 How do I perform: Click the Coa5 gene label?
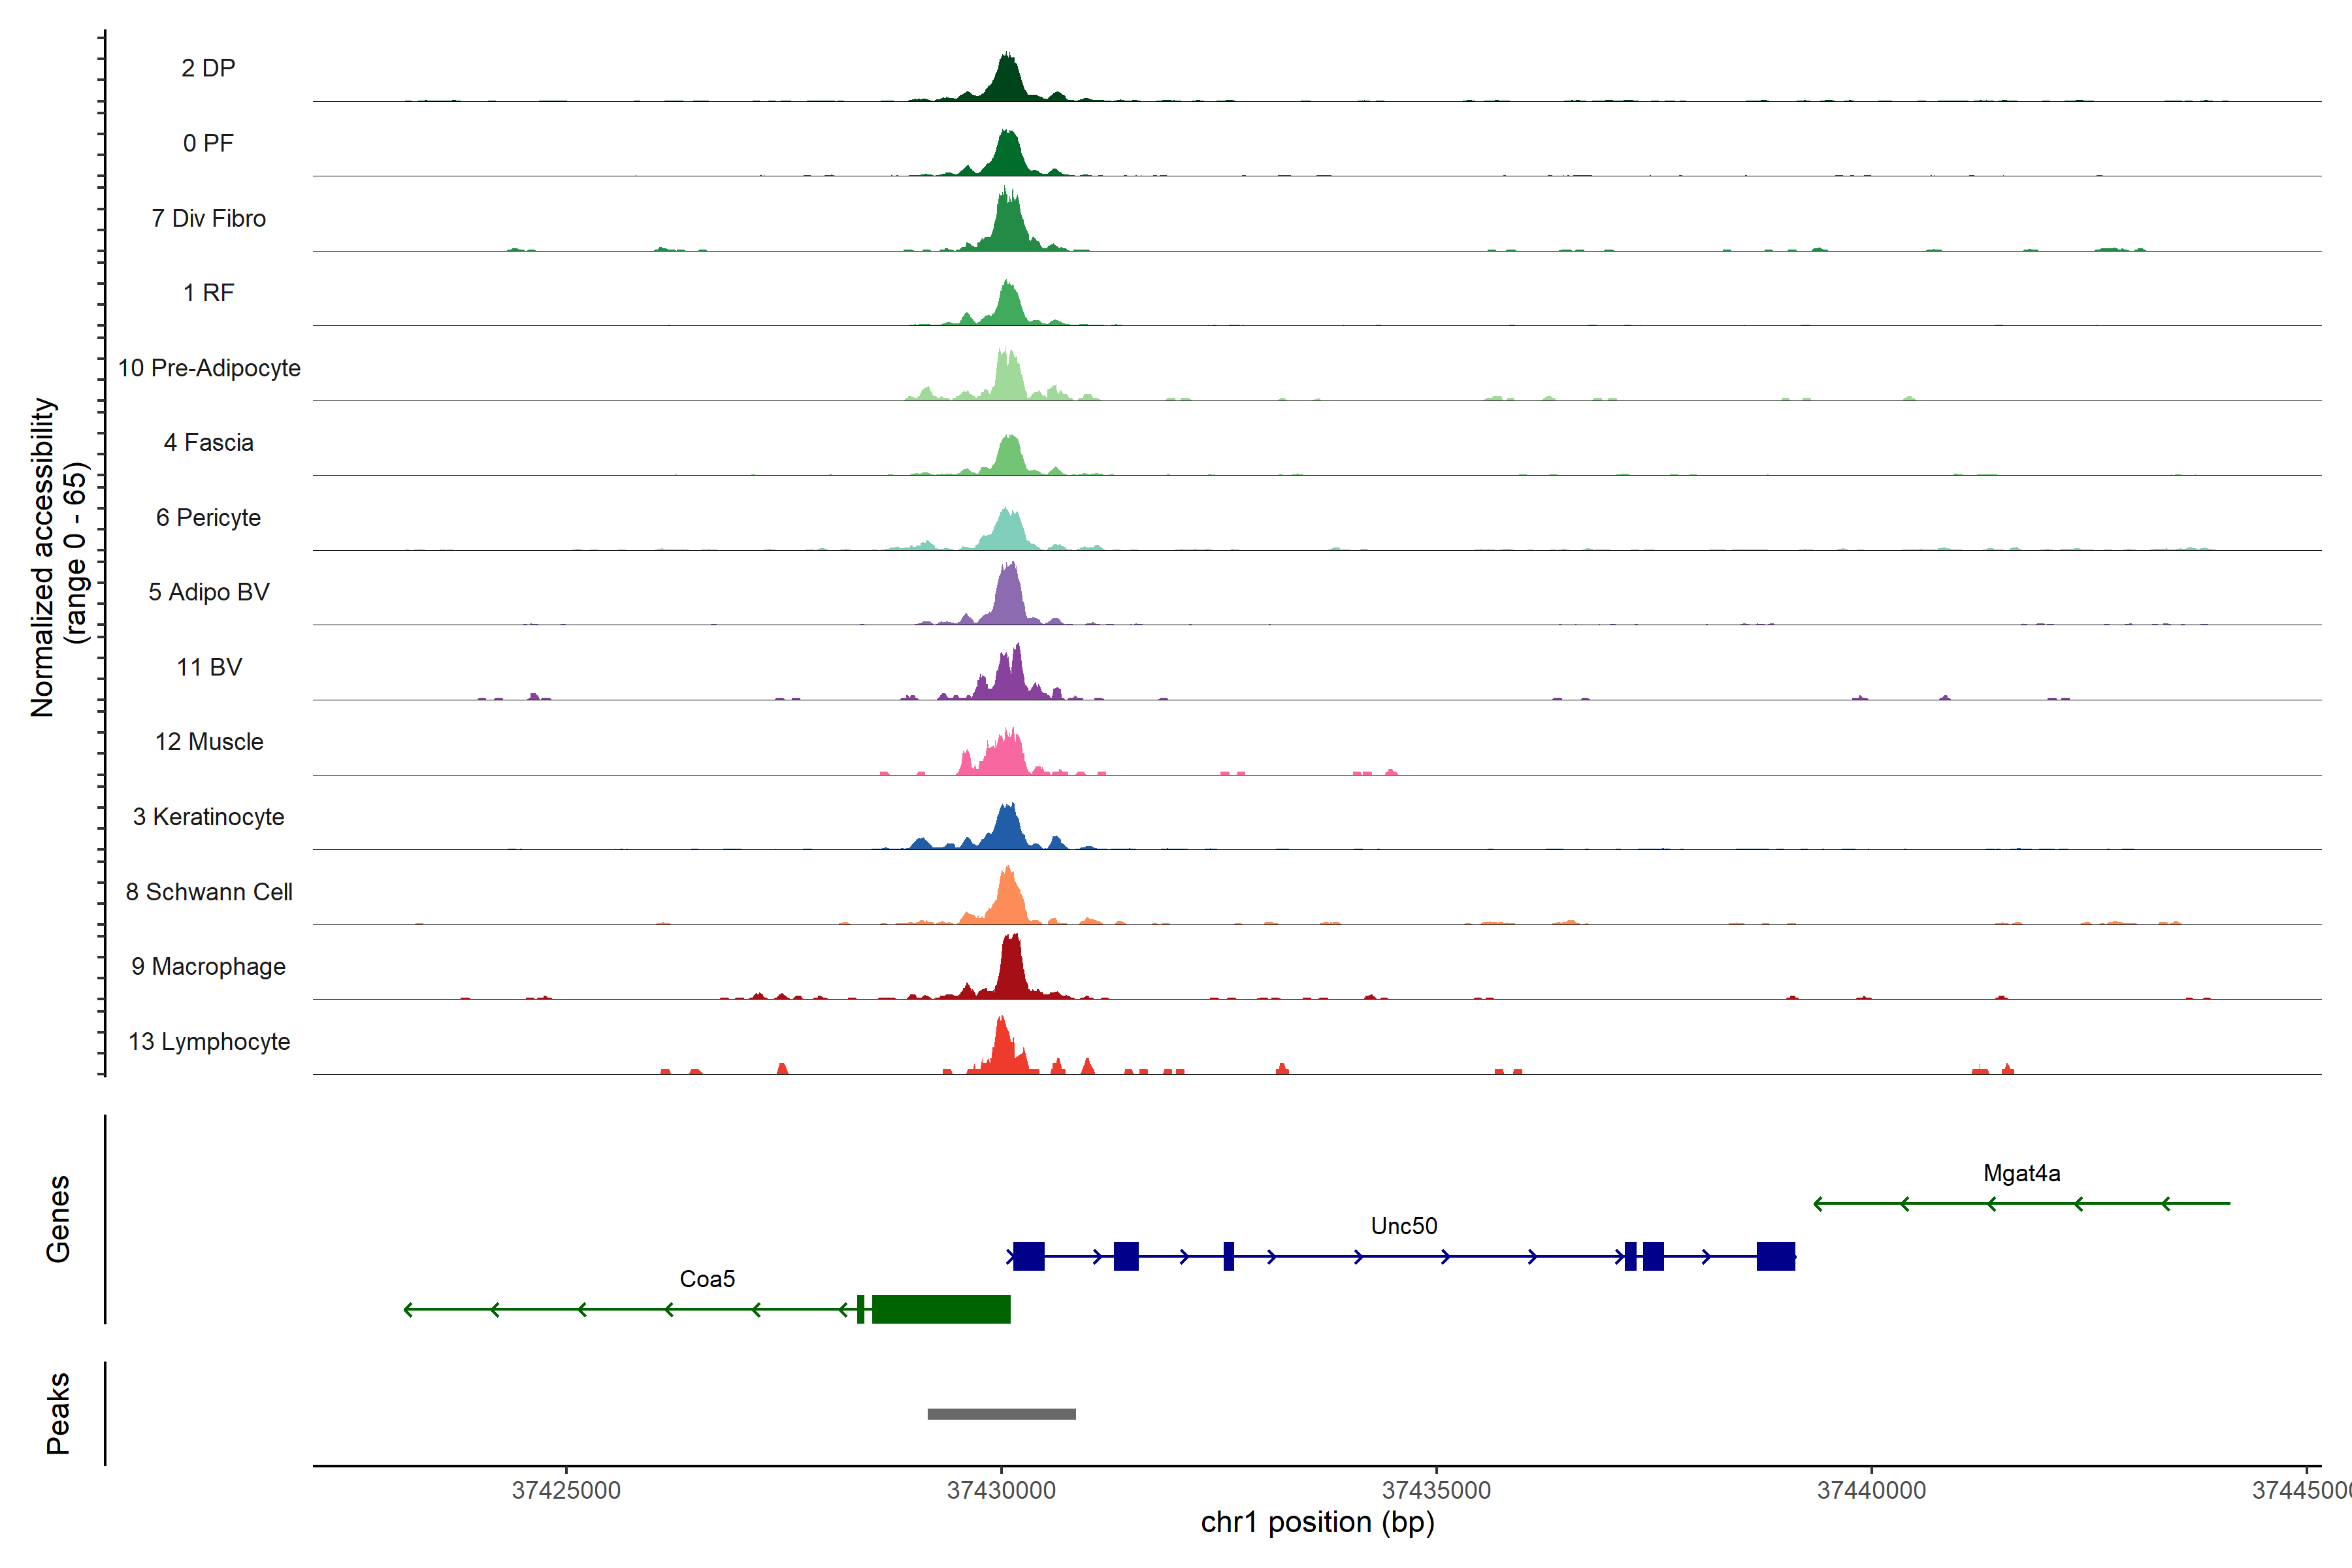[x=707, y=1279]
